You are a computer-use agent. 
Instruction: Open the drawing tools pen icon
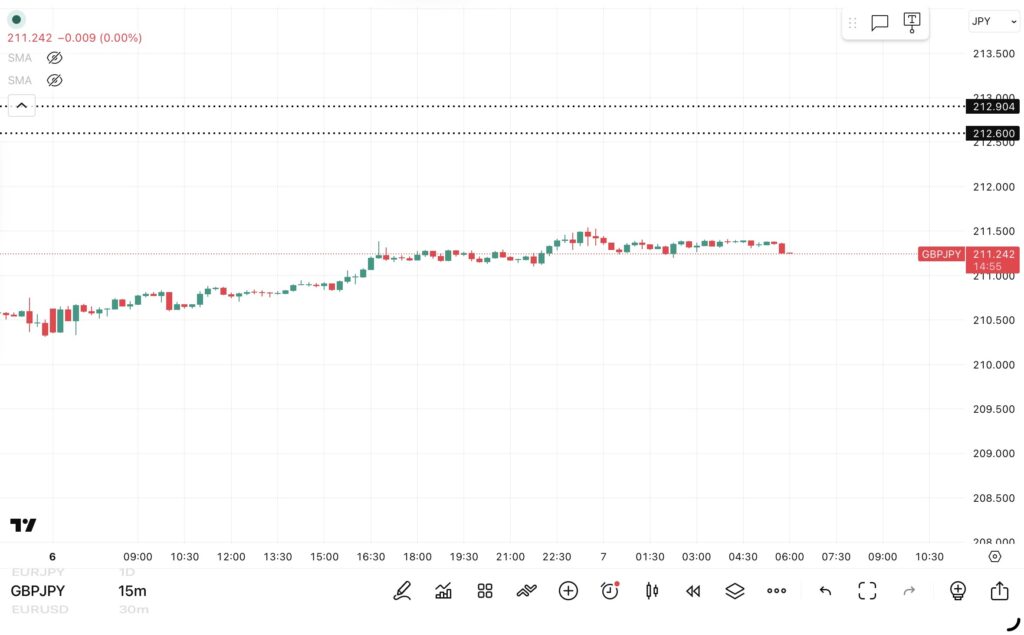point(402,591)
